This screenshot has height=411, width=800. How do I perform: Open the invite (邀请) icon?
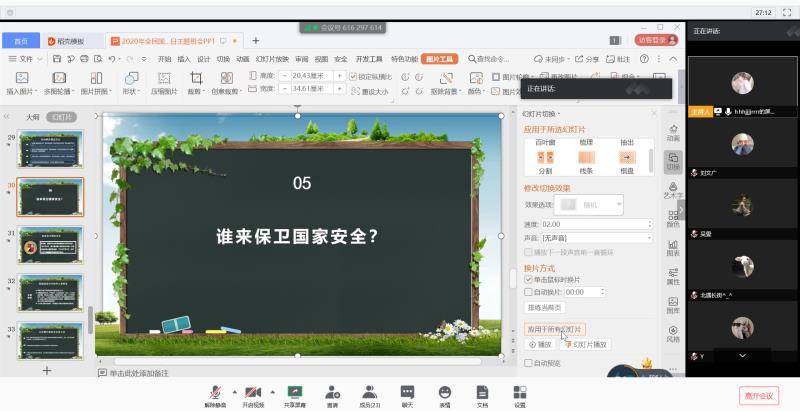(x=332, y=391)
